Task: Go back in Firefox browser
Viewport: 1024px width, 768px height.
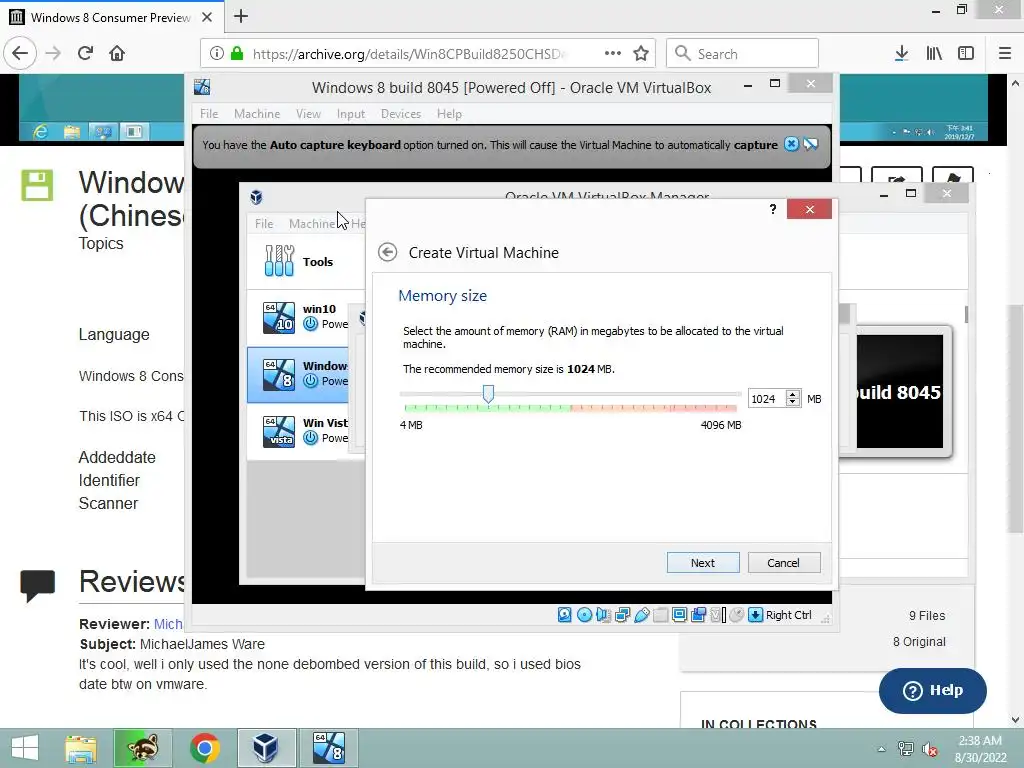Action: click(20, 53)
